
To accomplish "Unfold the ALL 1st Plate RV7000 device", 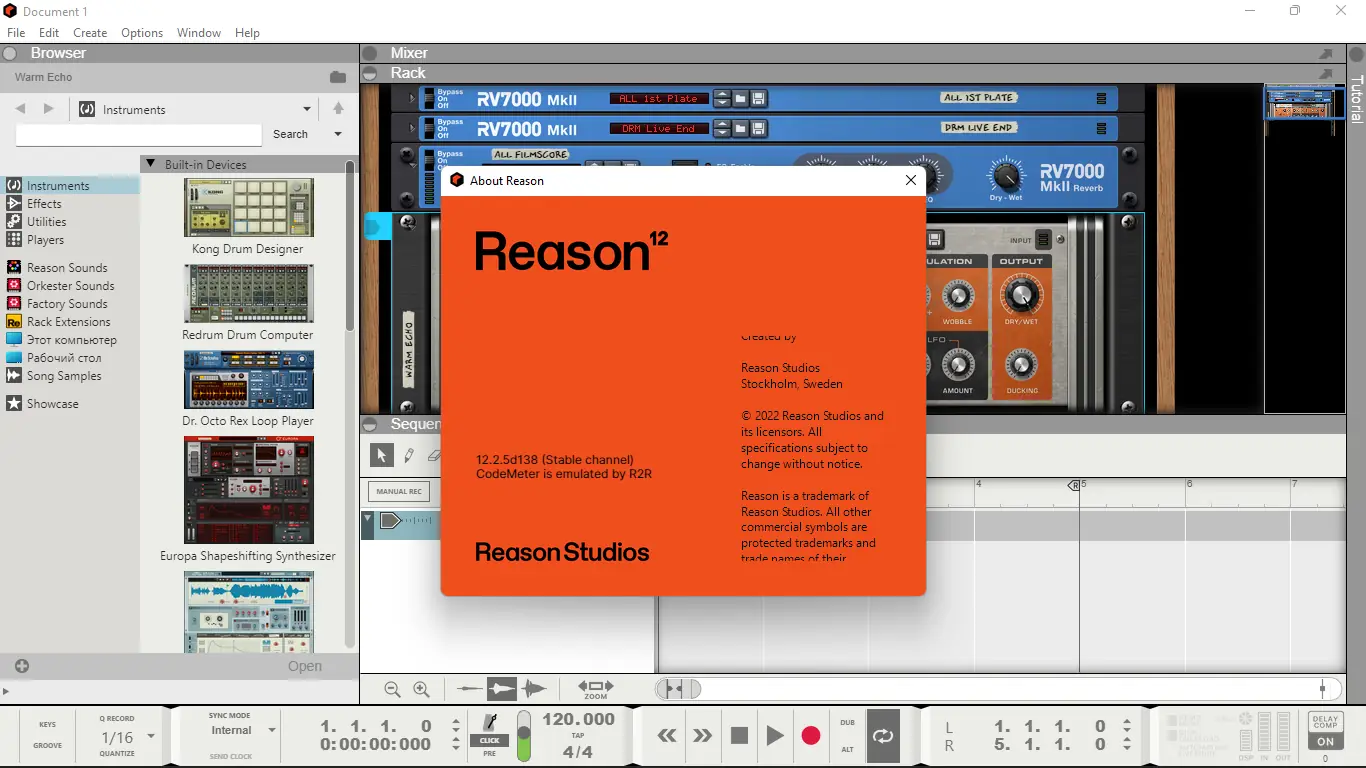I will (411, 99).
